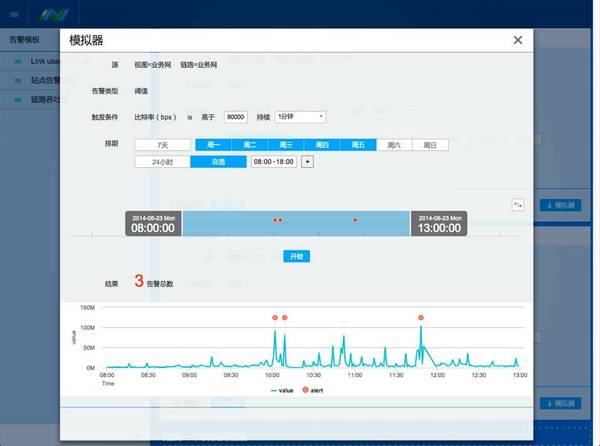The height and width of the screenshot is (446, 600).
Task: Open the hamburger menu icon
Action: point(14,15)
